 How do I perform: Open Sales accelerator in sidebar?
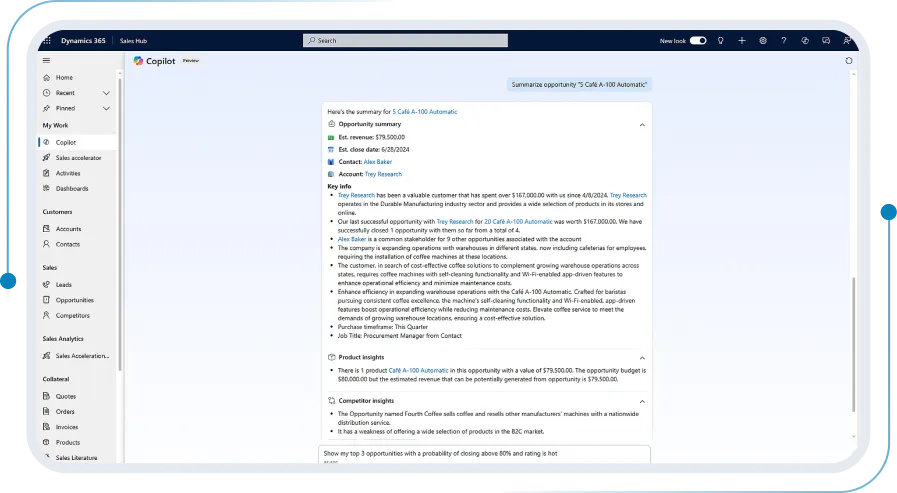(78, 158)
